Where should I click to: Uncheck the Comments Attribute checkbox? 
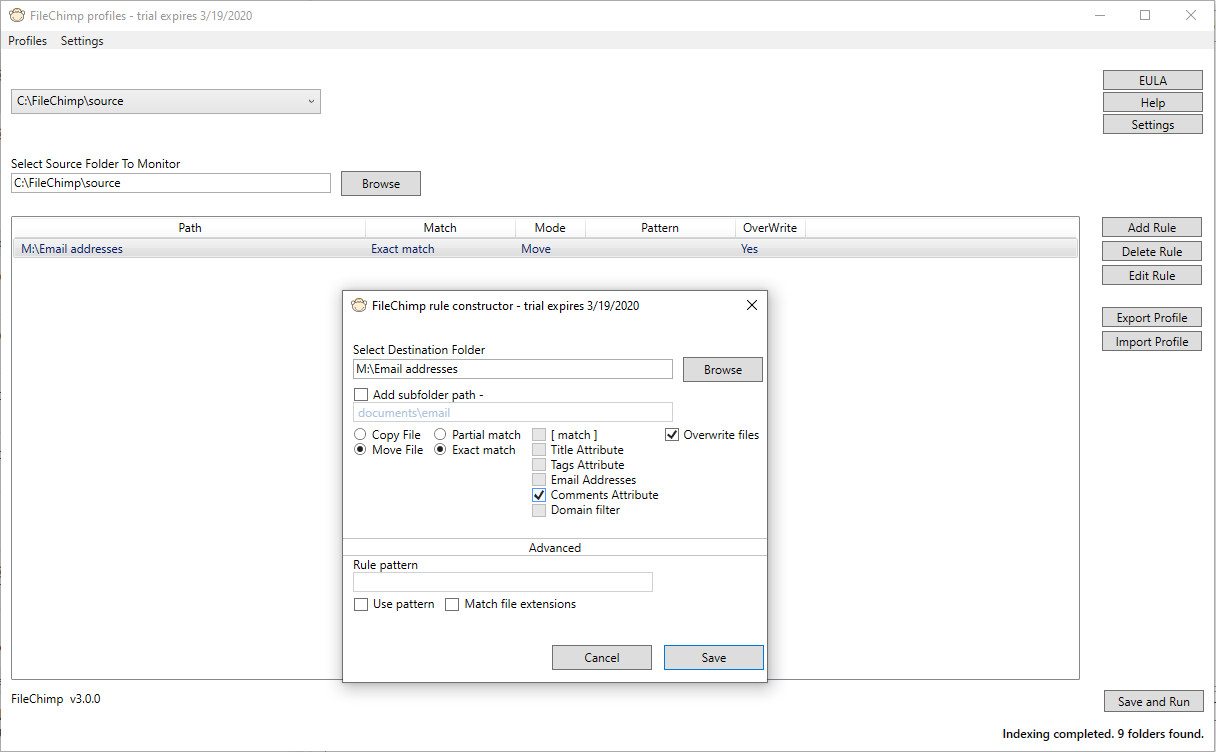point(539,495)
